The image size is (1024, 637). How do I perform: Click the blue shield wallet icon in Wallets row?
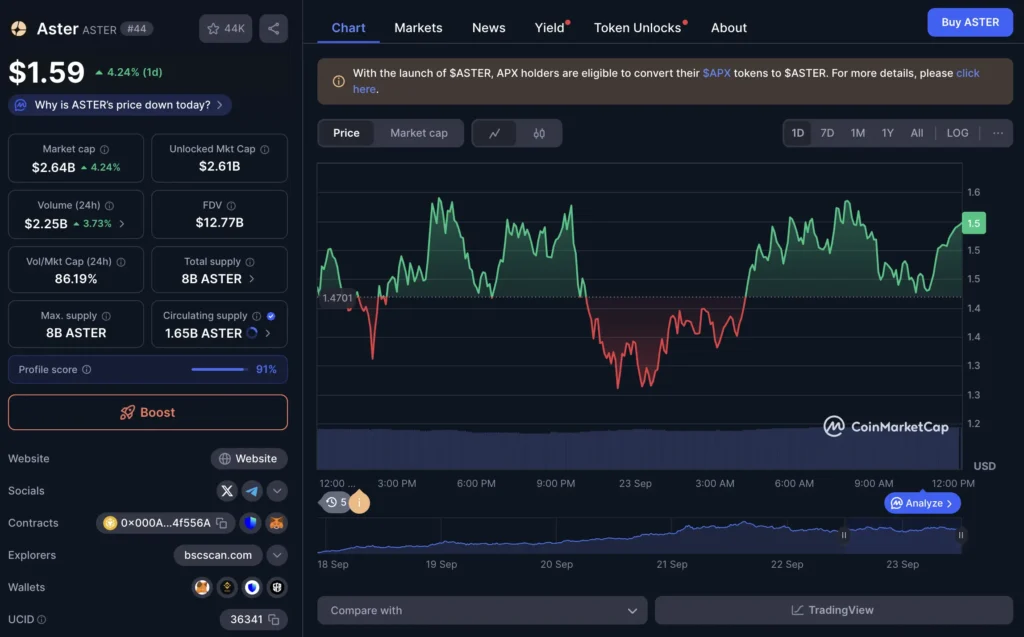coord(252,587)
